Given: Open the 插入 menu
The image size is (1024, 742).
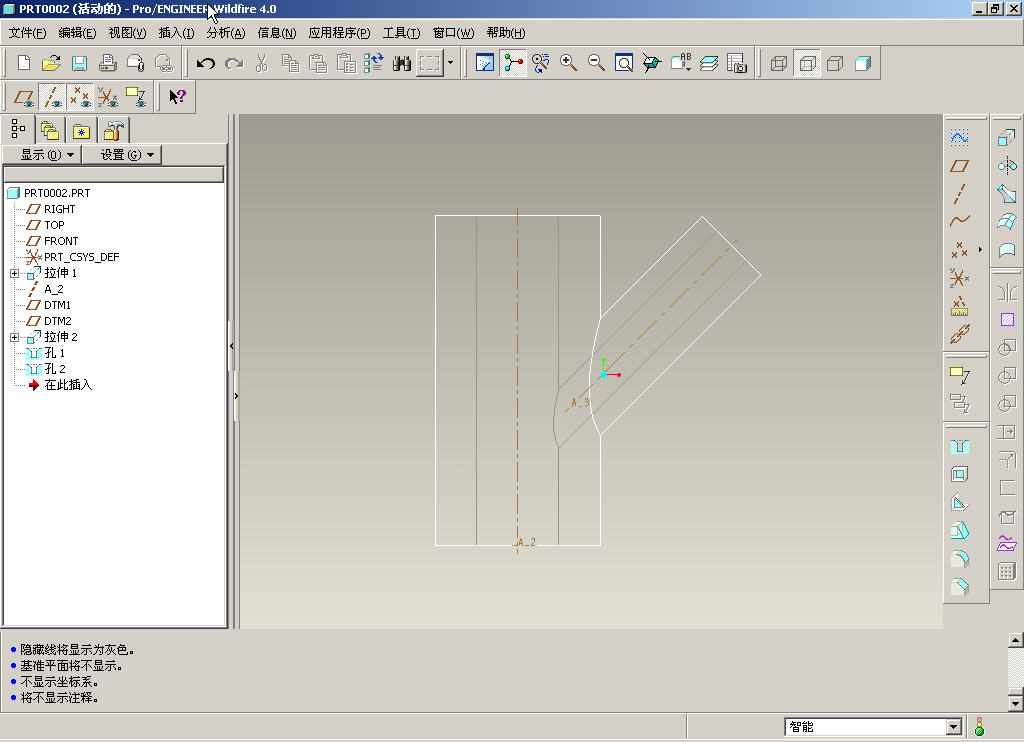Looking at the screenshot, I should pos(176,33).
